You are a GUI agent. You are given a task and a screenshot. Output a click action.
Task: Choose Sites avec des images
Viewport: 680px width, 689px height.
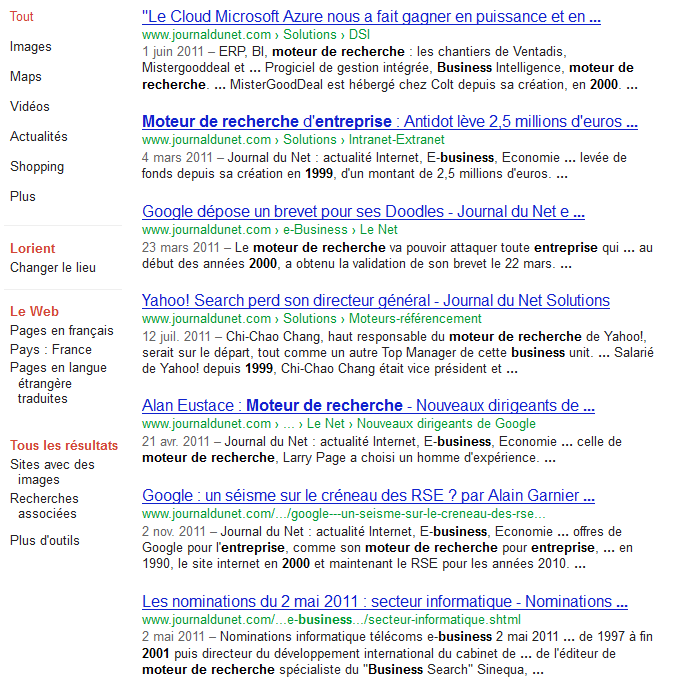point(52,472)
